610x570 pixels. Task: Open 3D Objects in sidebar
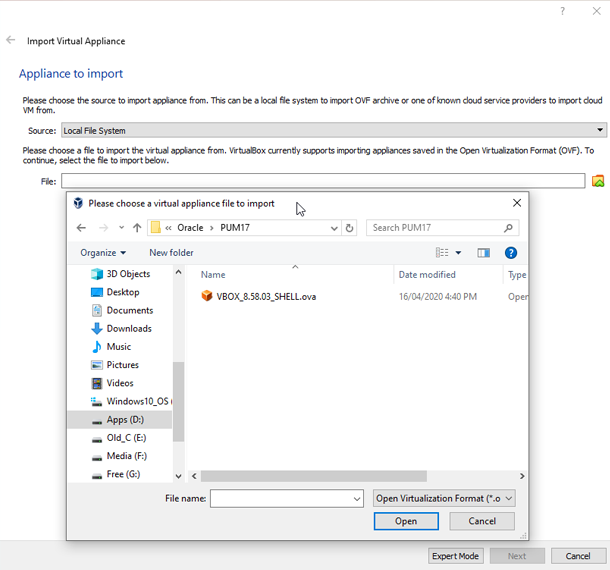[128, 274]
